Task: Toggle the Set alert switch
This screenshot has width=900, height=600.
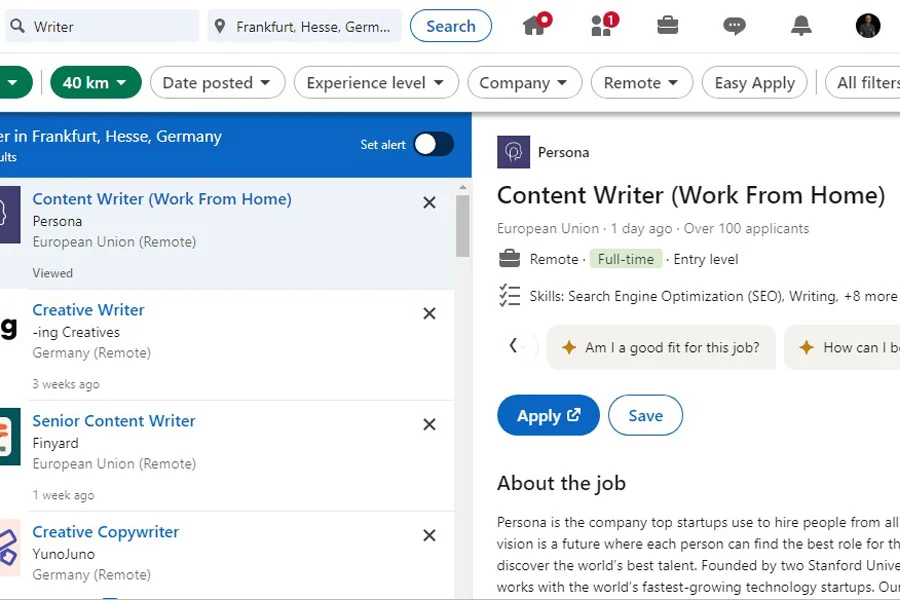Action: click(433, 144)
